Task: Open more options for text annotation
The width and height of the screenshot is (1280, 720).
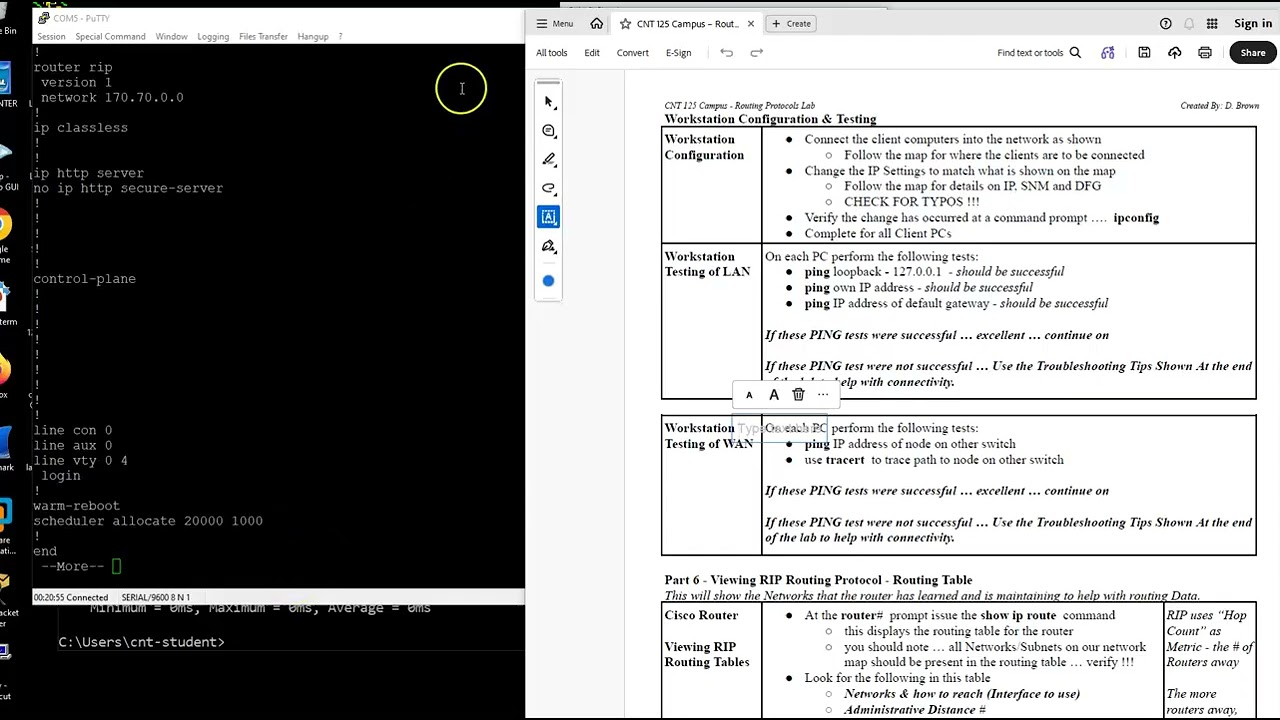Action: [x=823, y=395]
